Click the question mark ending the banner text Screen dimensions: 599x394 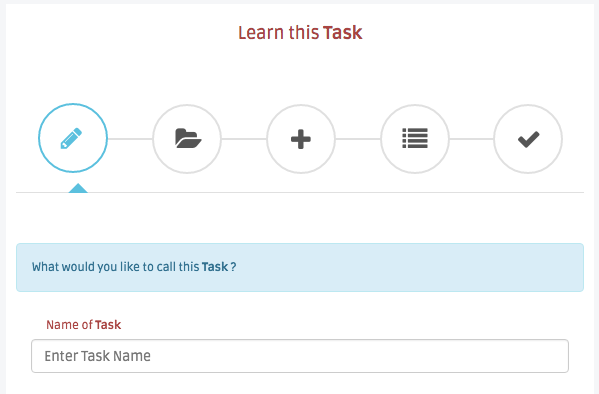click(233, 267)
